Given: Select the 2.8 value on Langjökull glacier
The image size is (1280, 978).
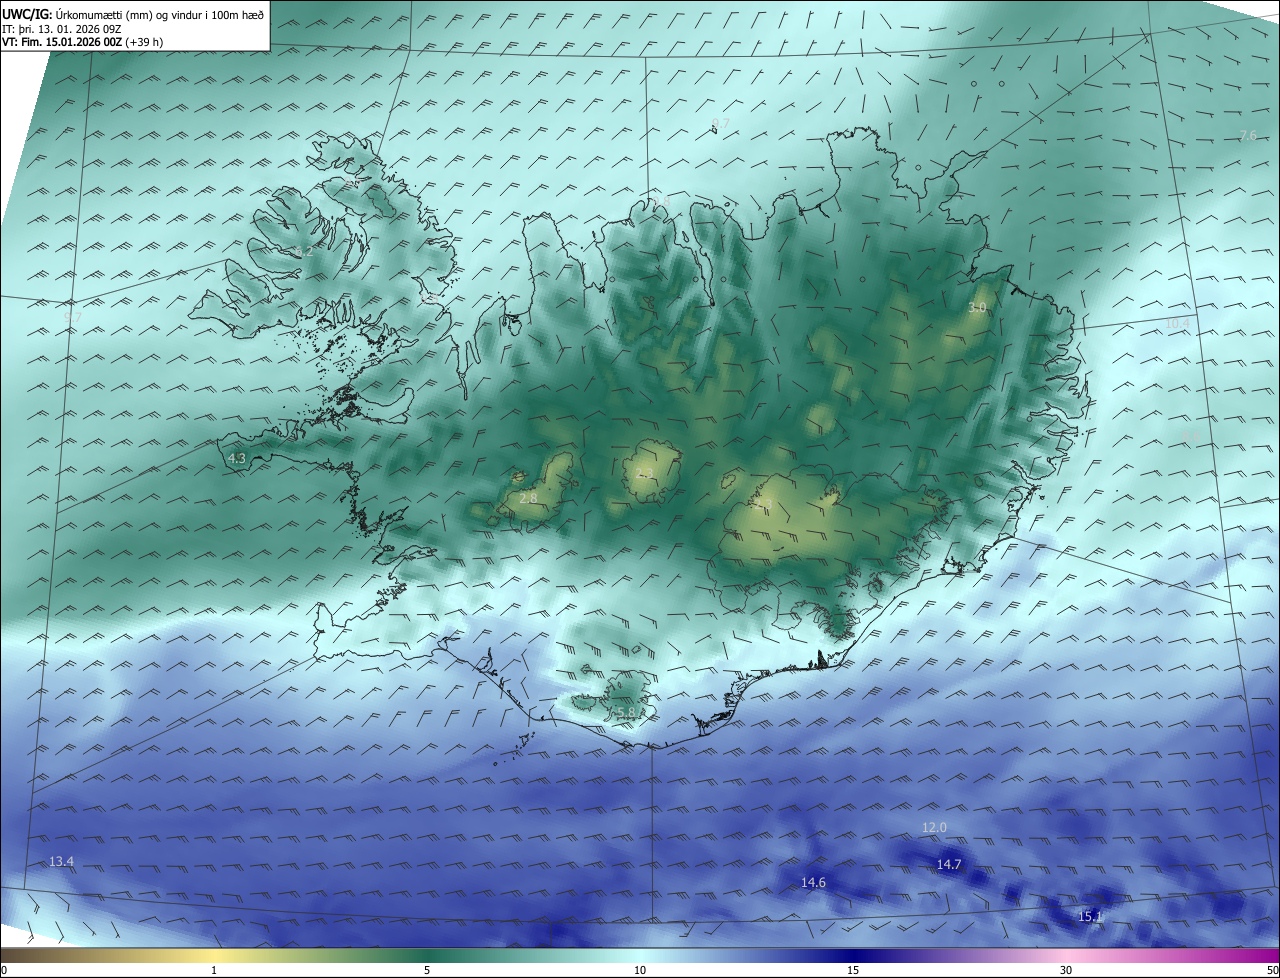Looking at the screenshot, I should 529,497.
